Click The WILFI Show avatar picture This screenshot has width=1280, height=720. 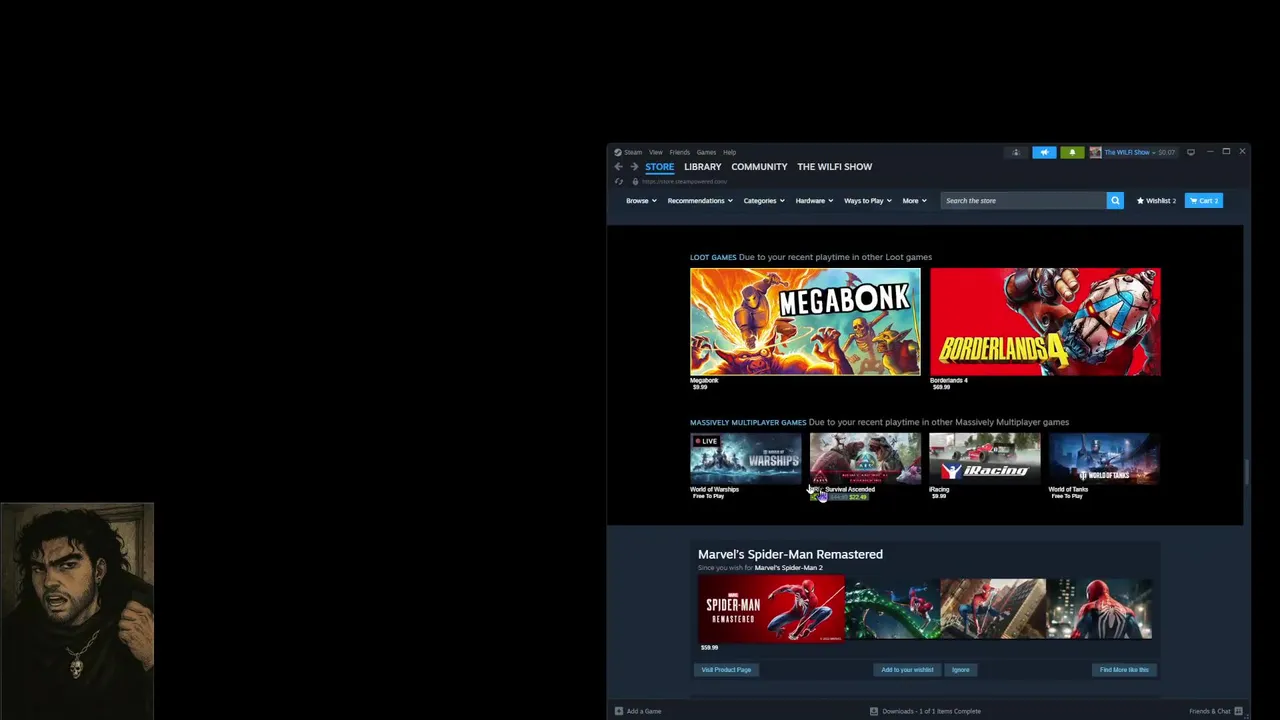click(1095, 152)
